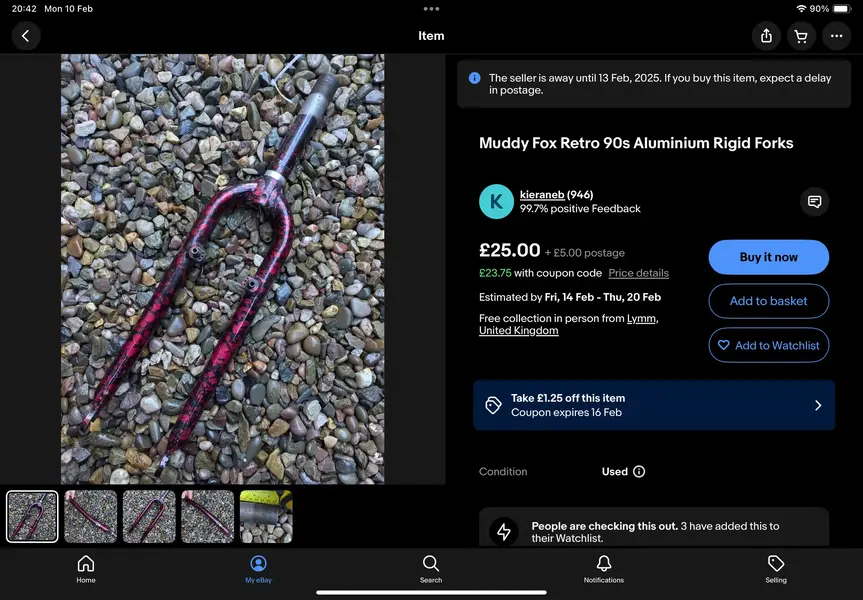Click Buy it now
863x600 pixels.
tap(769, 257)
